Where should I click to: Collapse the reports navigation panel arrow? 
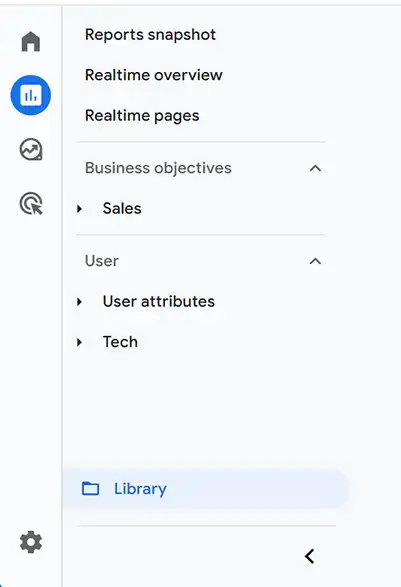click(310, 556)
